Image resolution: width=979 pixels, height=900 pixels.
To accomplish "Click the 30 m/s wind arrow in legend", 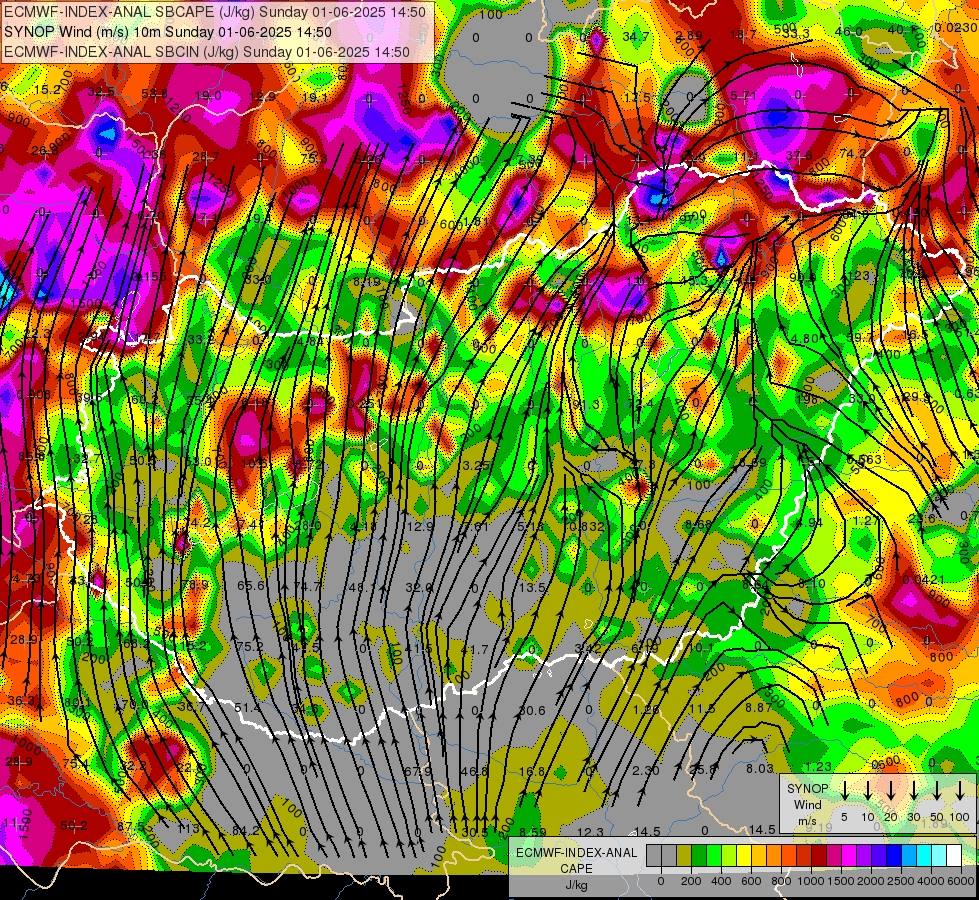I will point(914,791).
